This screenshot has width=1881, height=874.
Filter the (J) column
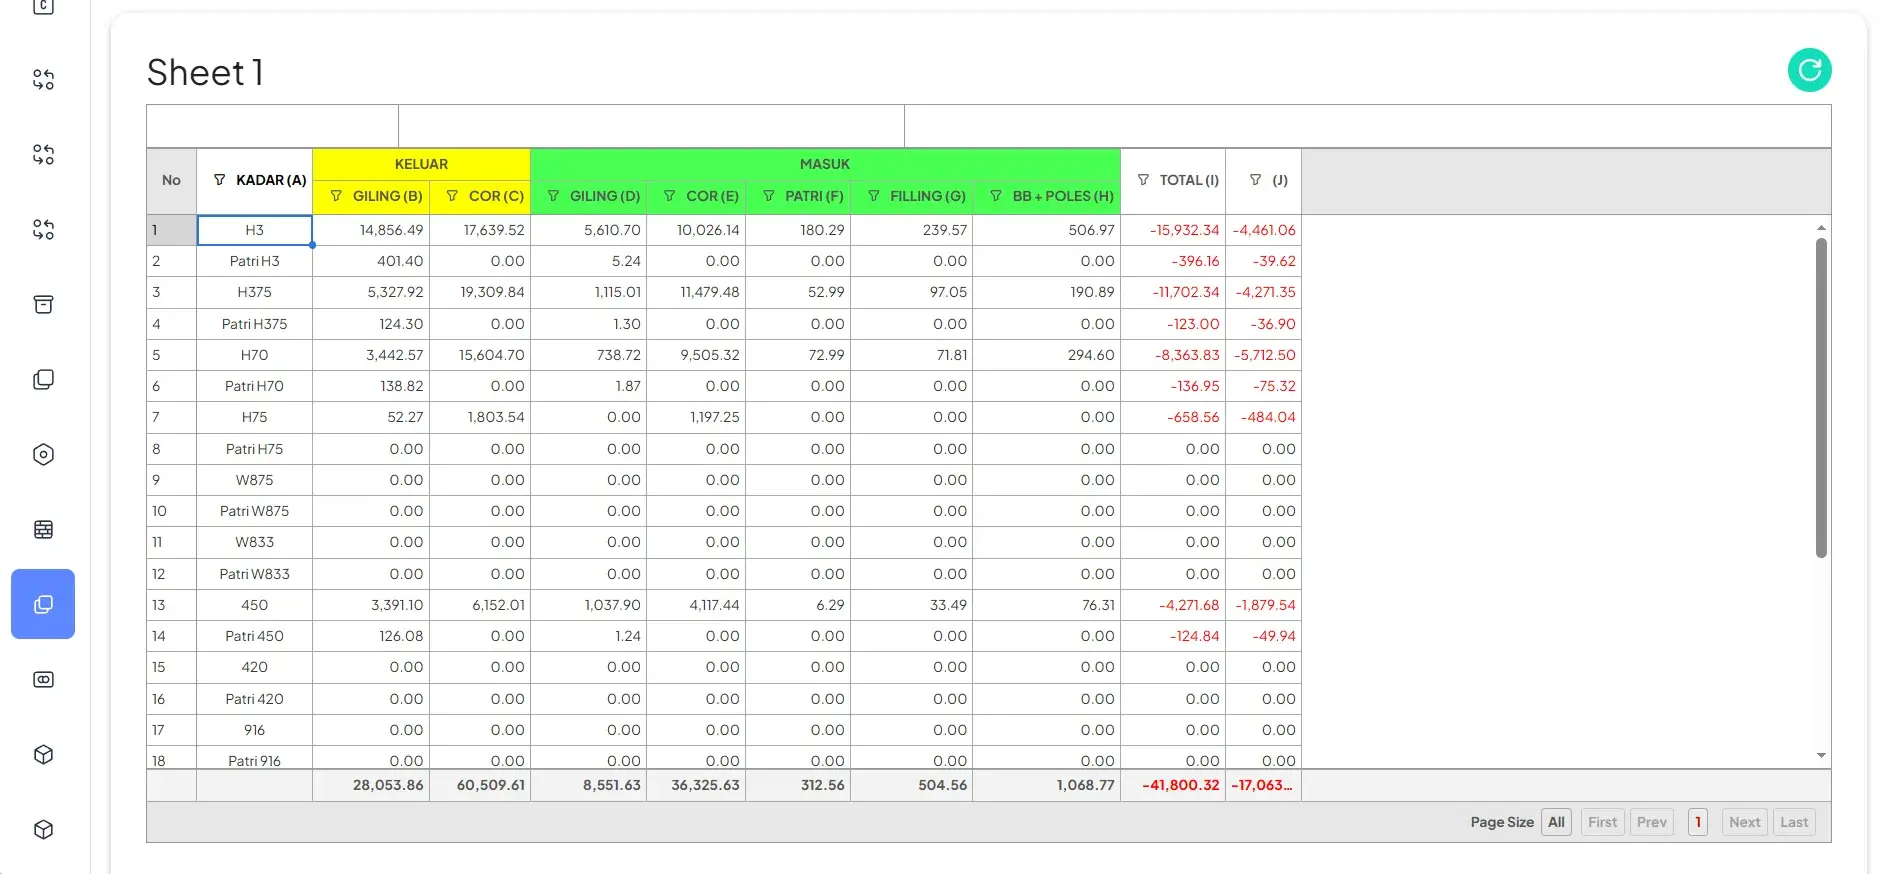(x=1255, y=180)
